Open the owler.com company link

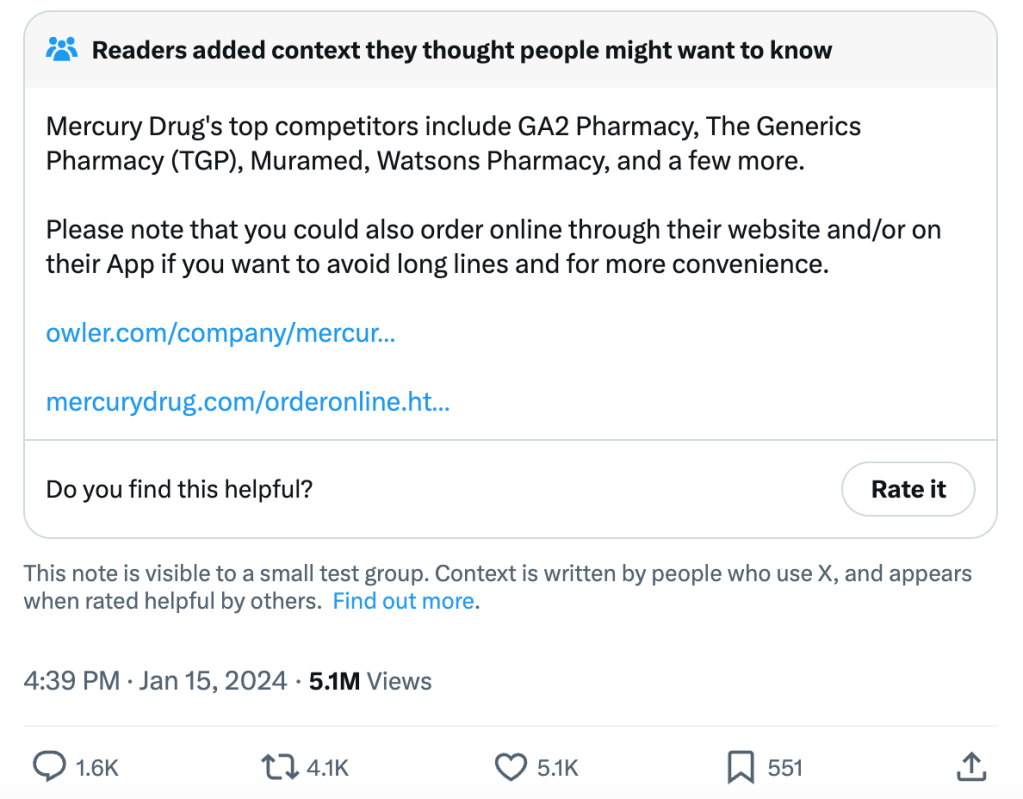point(221,333)
